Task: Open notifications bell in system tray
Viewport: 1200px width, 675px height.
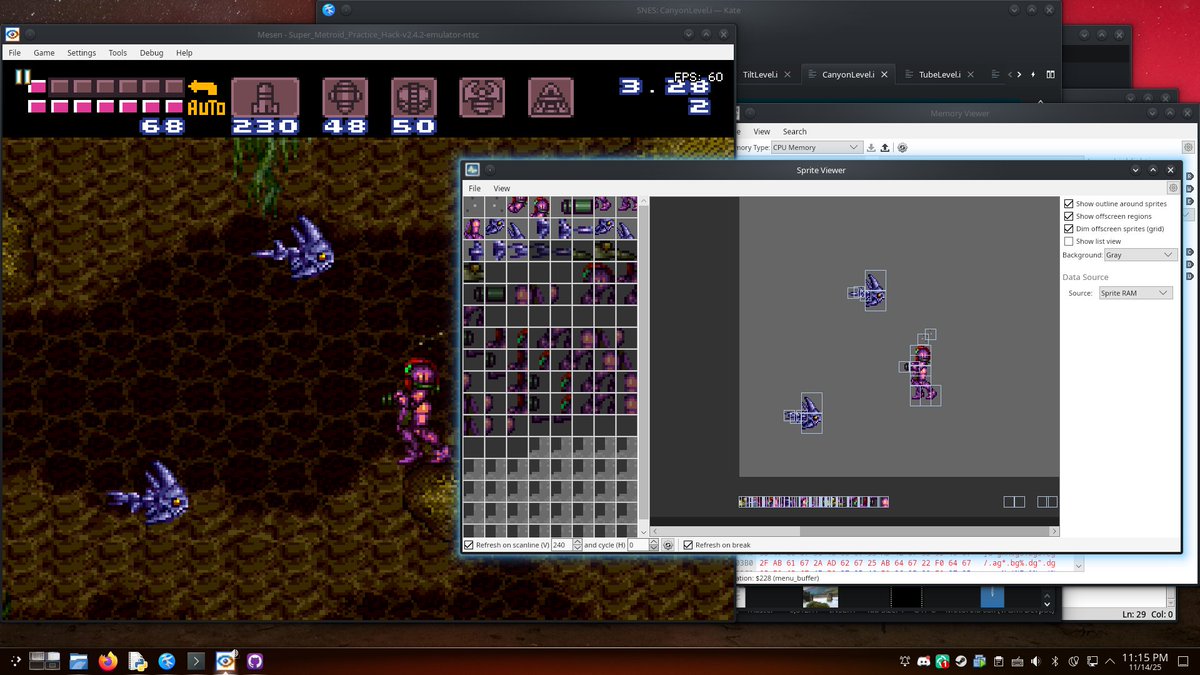Action: 905,661
